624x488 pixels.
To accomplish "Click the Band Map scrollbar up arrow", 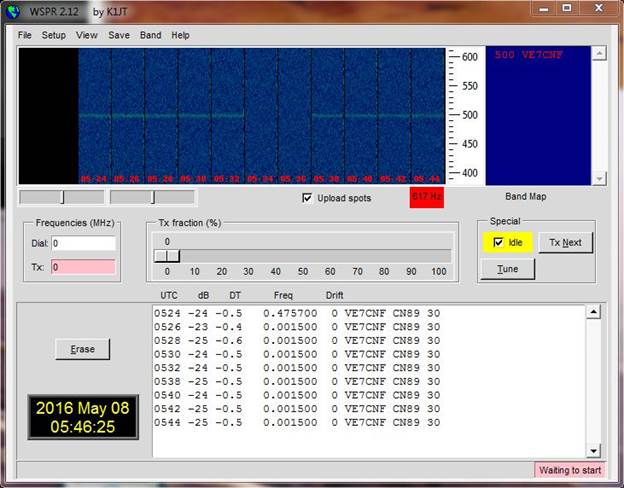I will [600, 53].
